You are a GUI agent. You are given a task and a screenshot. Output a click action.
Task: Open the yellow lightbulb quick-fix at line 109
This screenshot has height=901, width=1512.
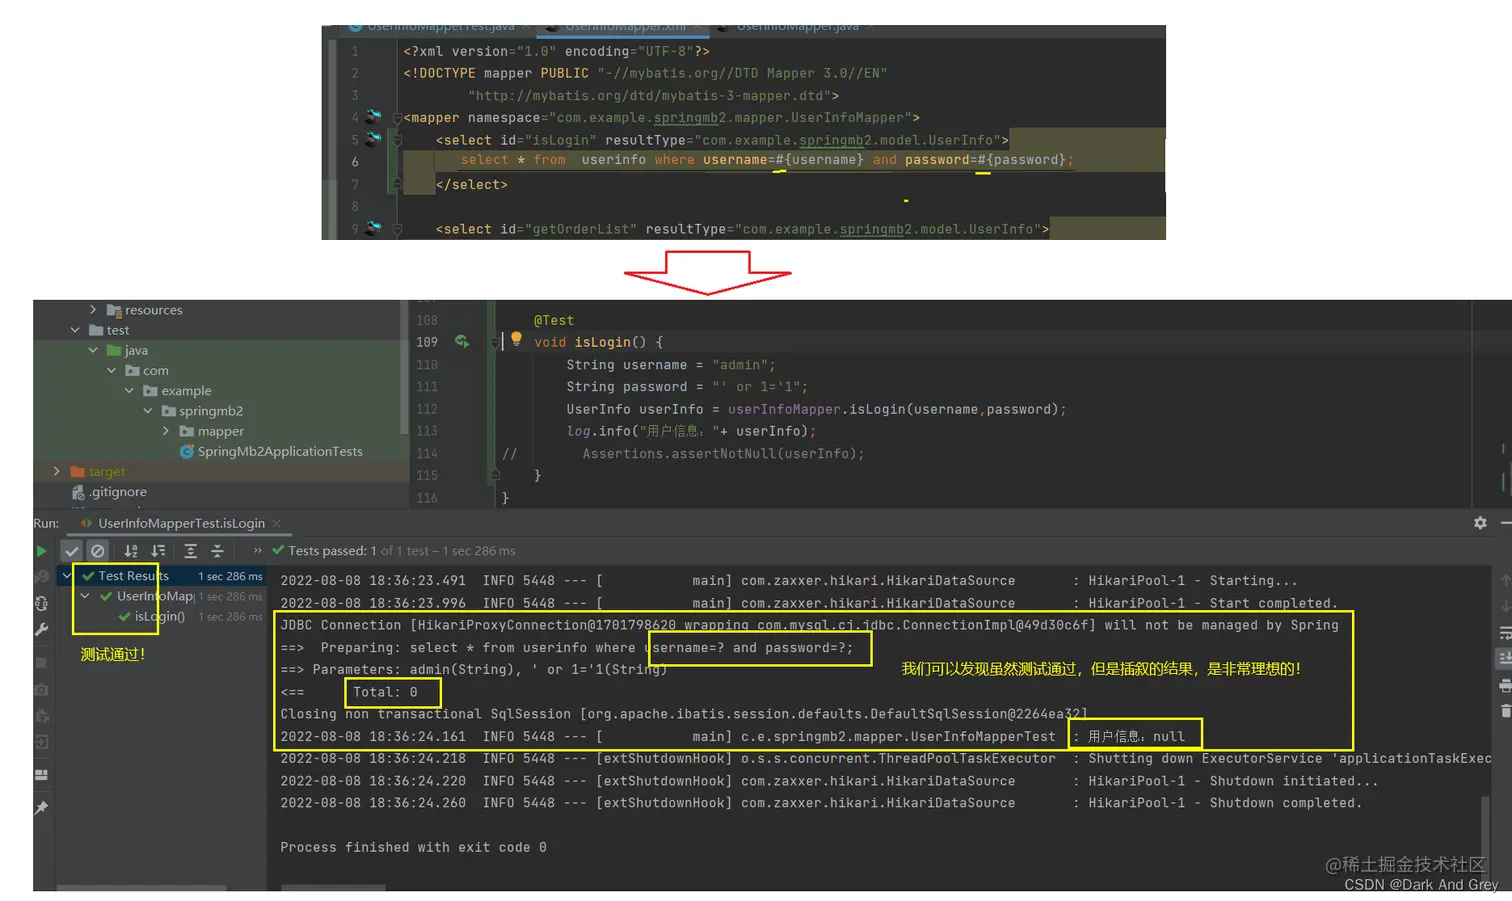click(516, 339)
